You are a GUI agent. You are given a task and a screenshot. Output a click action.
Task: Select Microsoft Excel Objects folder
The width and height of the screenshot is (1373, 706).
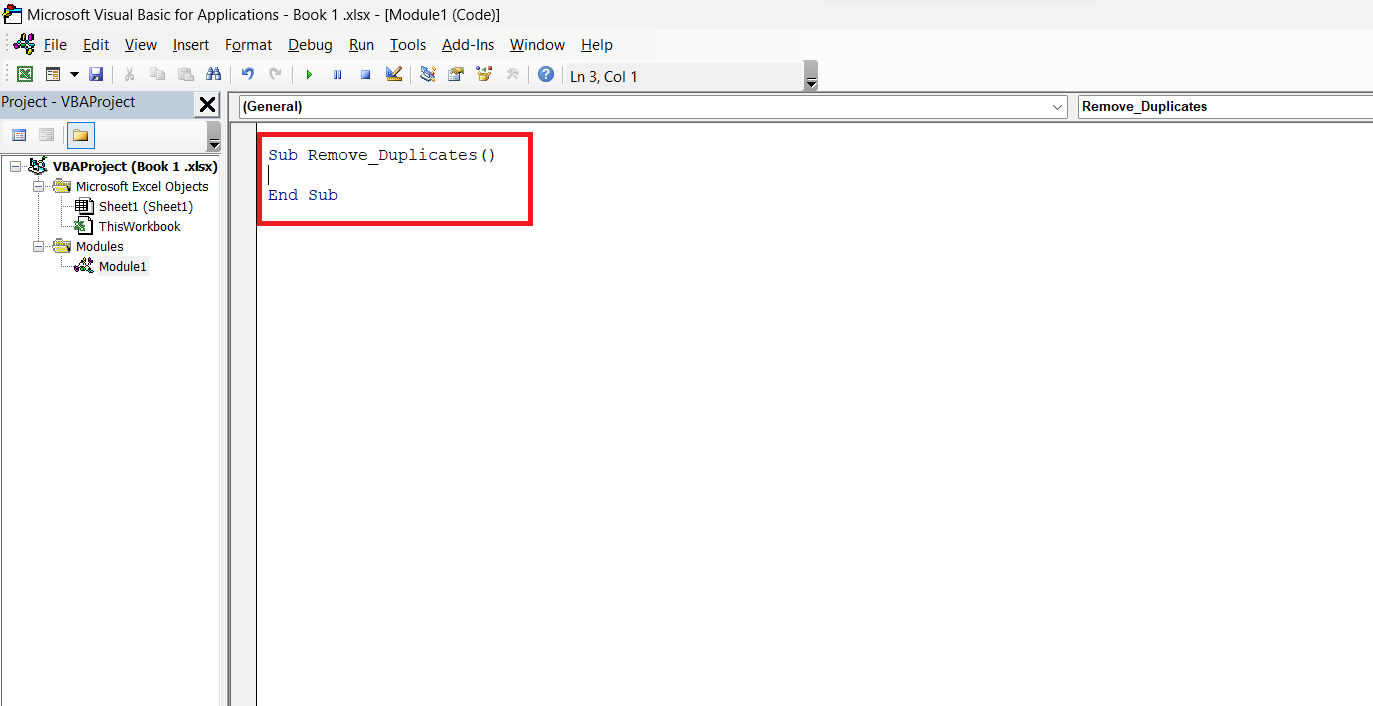[142, 186]
